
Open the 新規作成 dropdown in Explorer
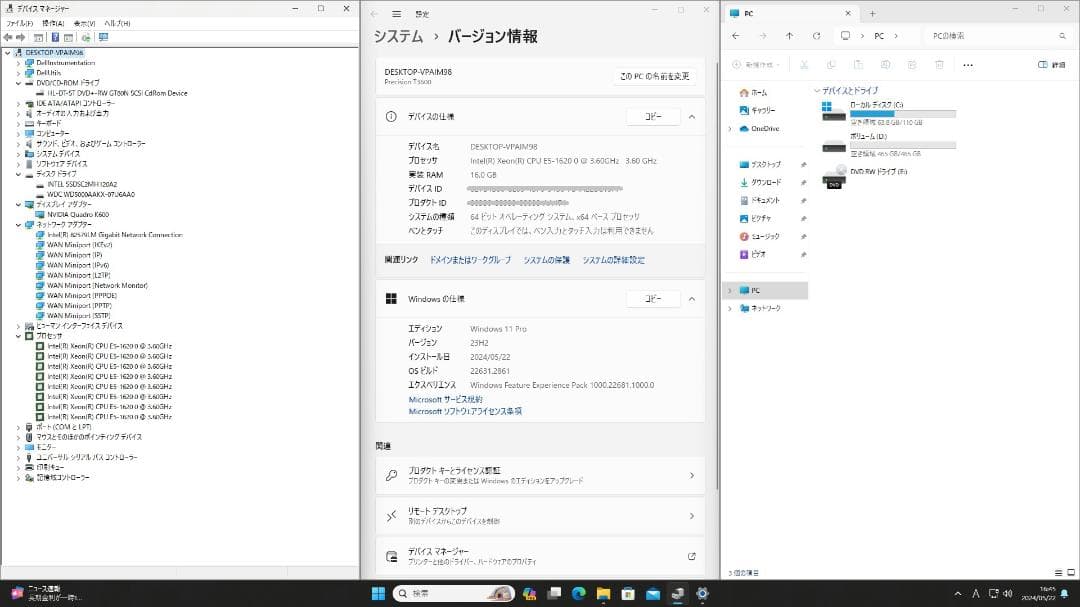[x=757, y=64]
